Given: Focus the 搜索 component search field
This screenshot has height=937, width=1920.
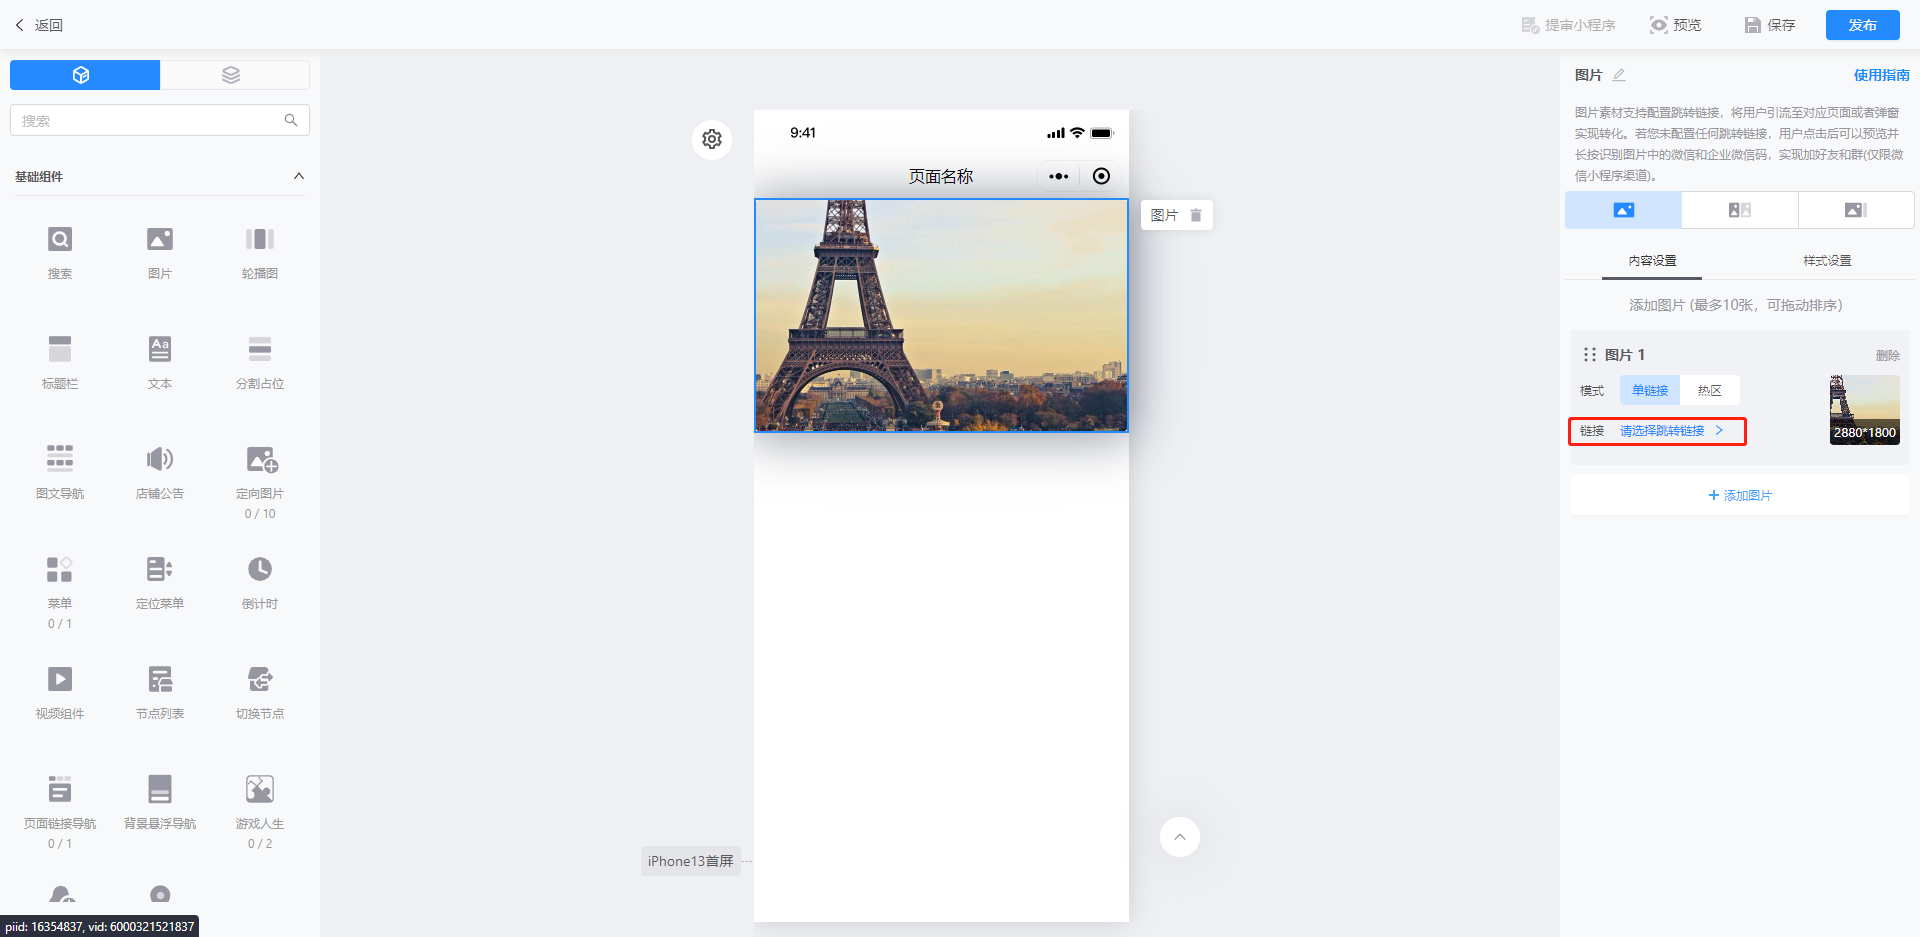Looking at the screenshot, I should point(160,120).
